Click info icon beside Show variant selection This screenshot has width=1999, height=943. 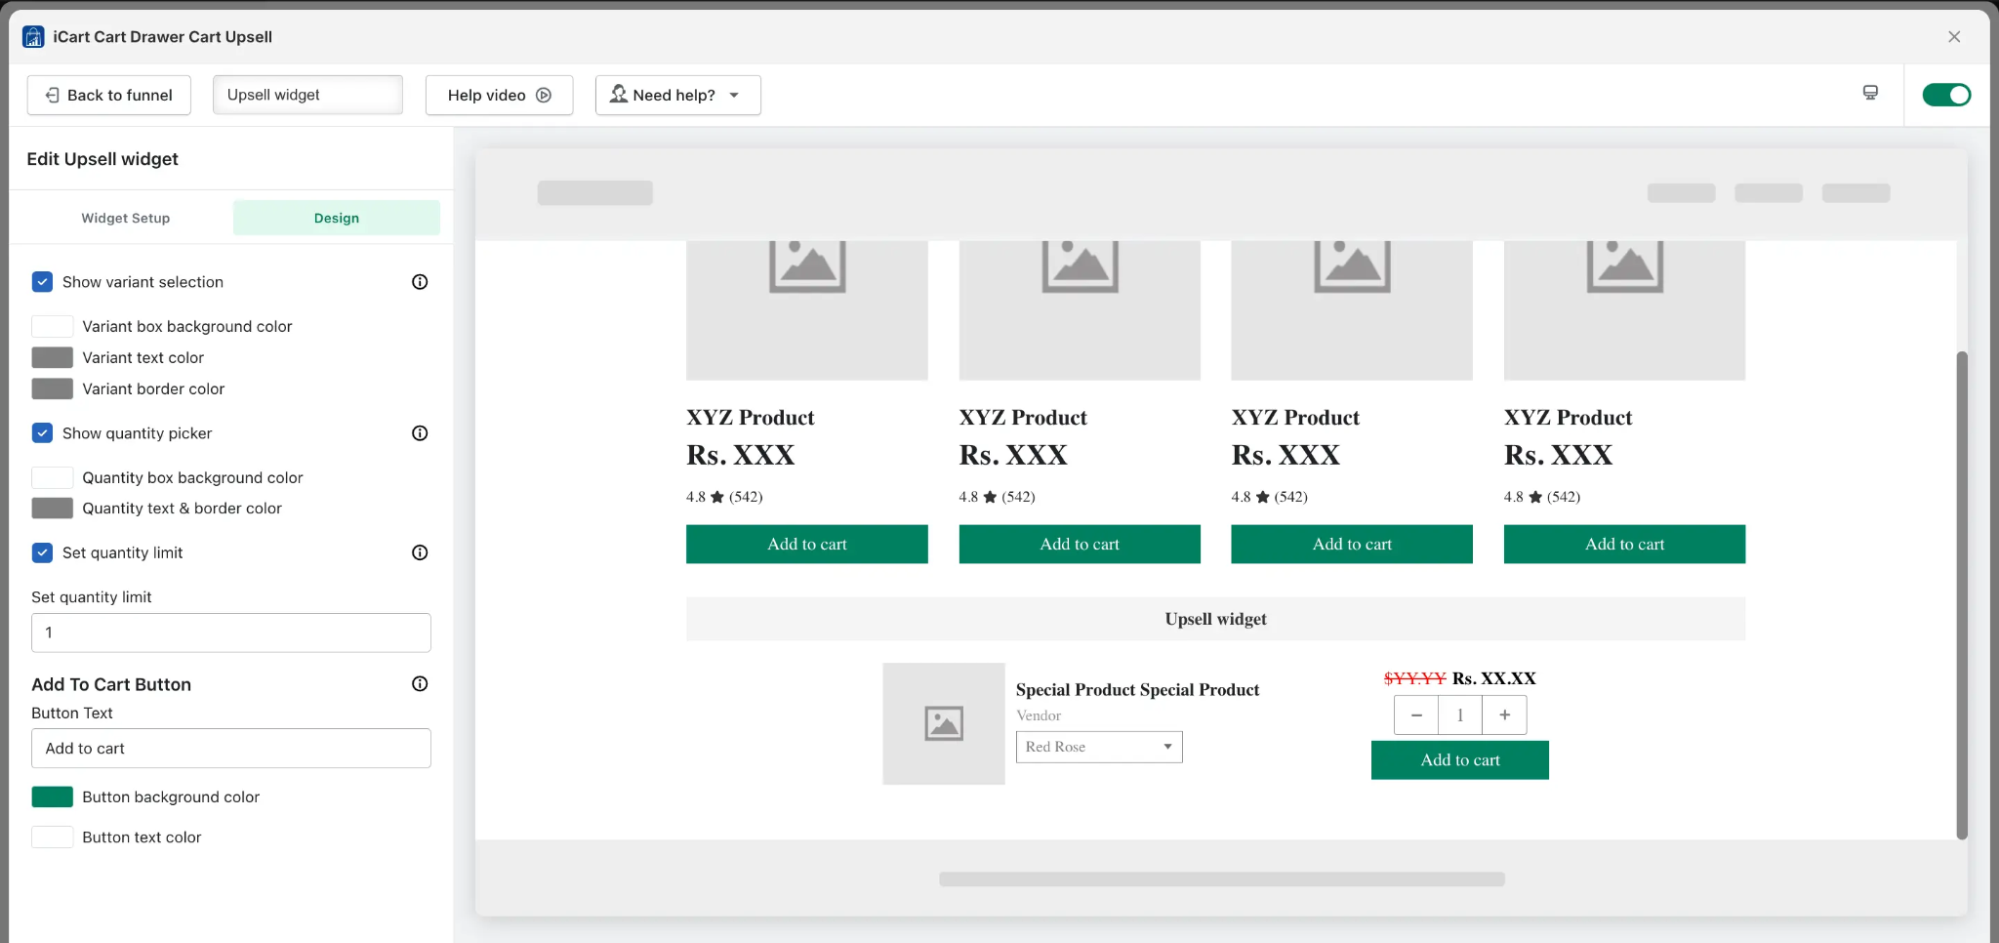tap(420, 282)
